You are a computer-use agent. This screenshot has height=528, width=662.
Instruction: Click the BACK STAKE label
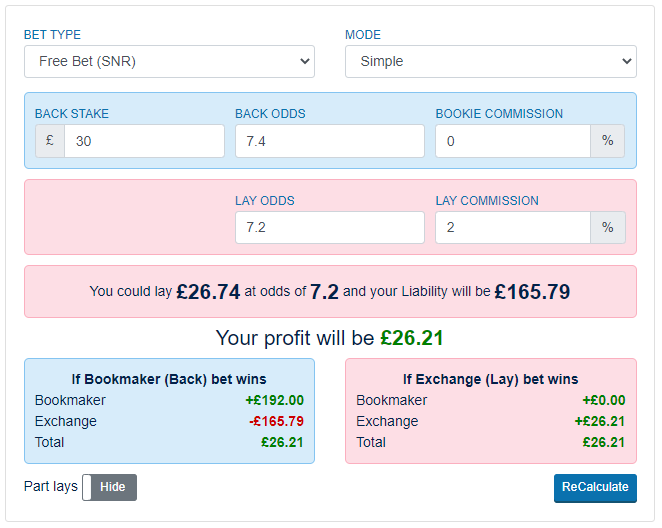coord(72,114)
